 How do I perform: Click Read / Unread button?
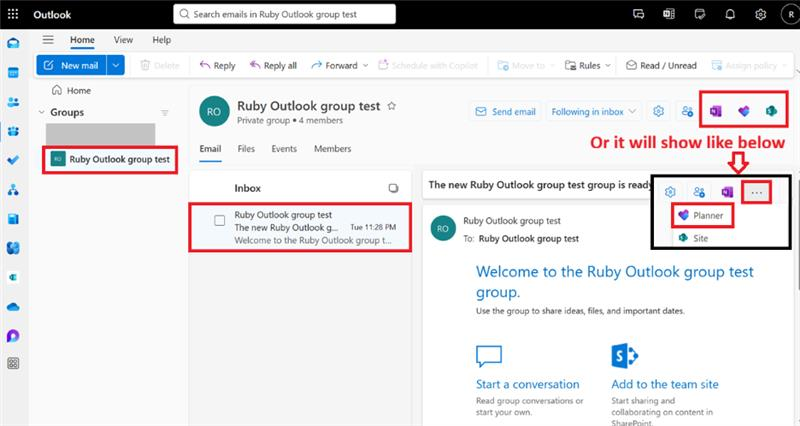[661, 66]
